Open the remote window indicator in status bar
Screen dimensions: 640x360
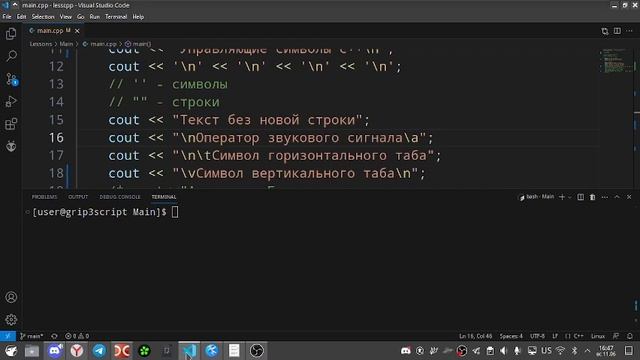coord(8,336)
